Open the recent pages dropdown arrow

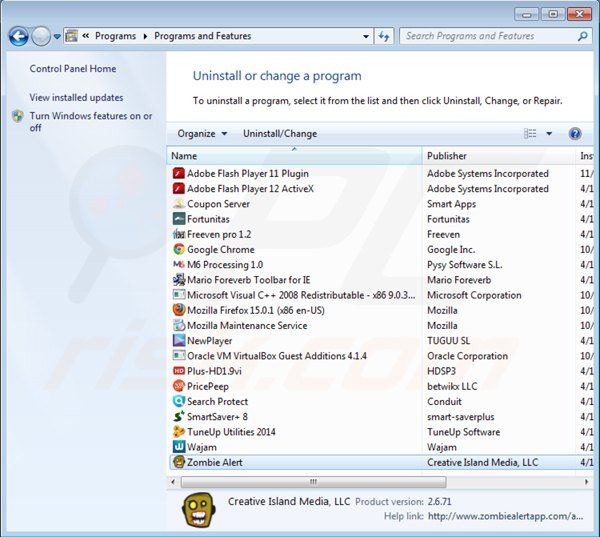pyautogui.click(x=57, y=37)
